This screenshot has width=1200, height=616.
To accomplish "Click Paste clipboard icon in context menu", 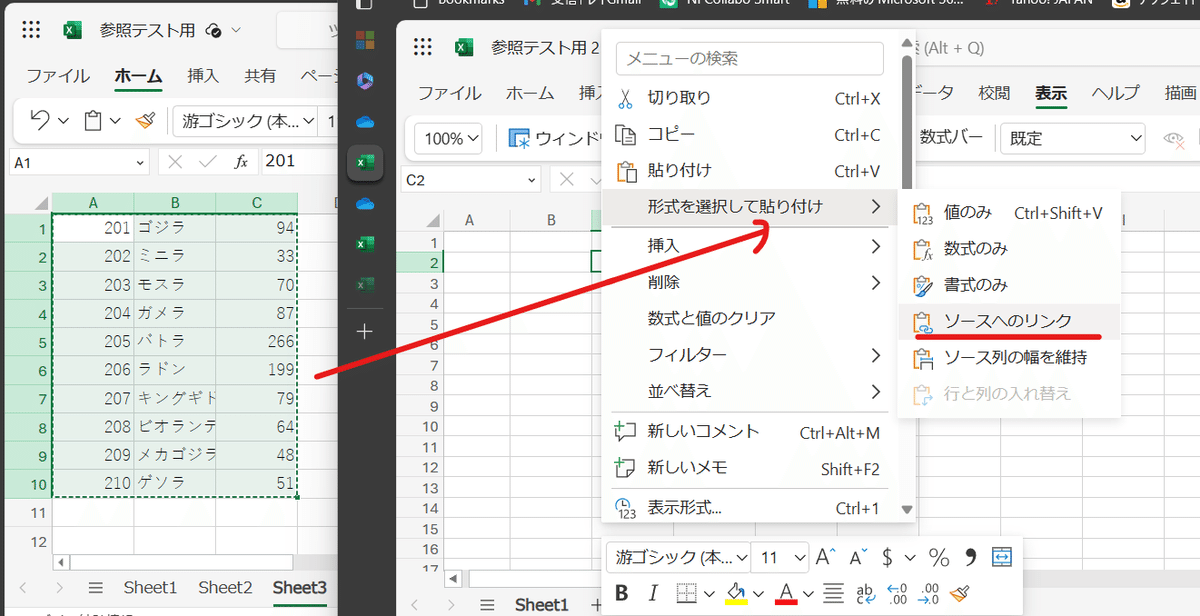I will click(x=625, y=171).
